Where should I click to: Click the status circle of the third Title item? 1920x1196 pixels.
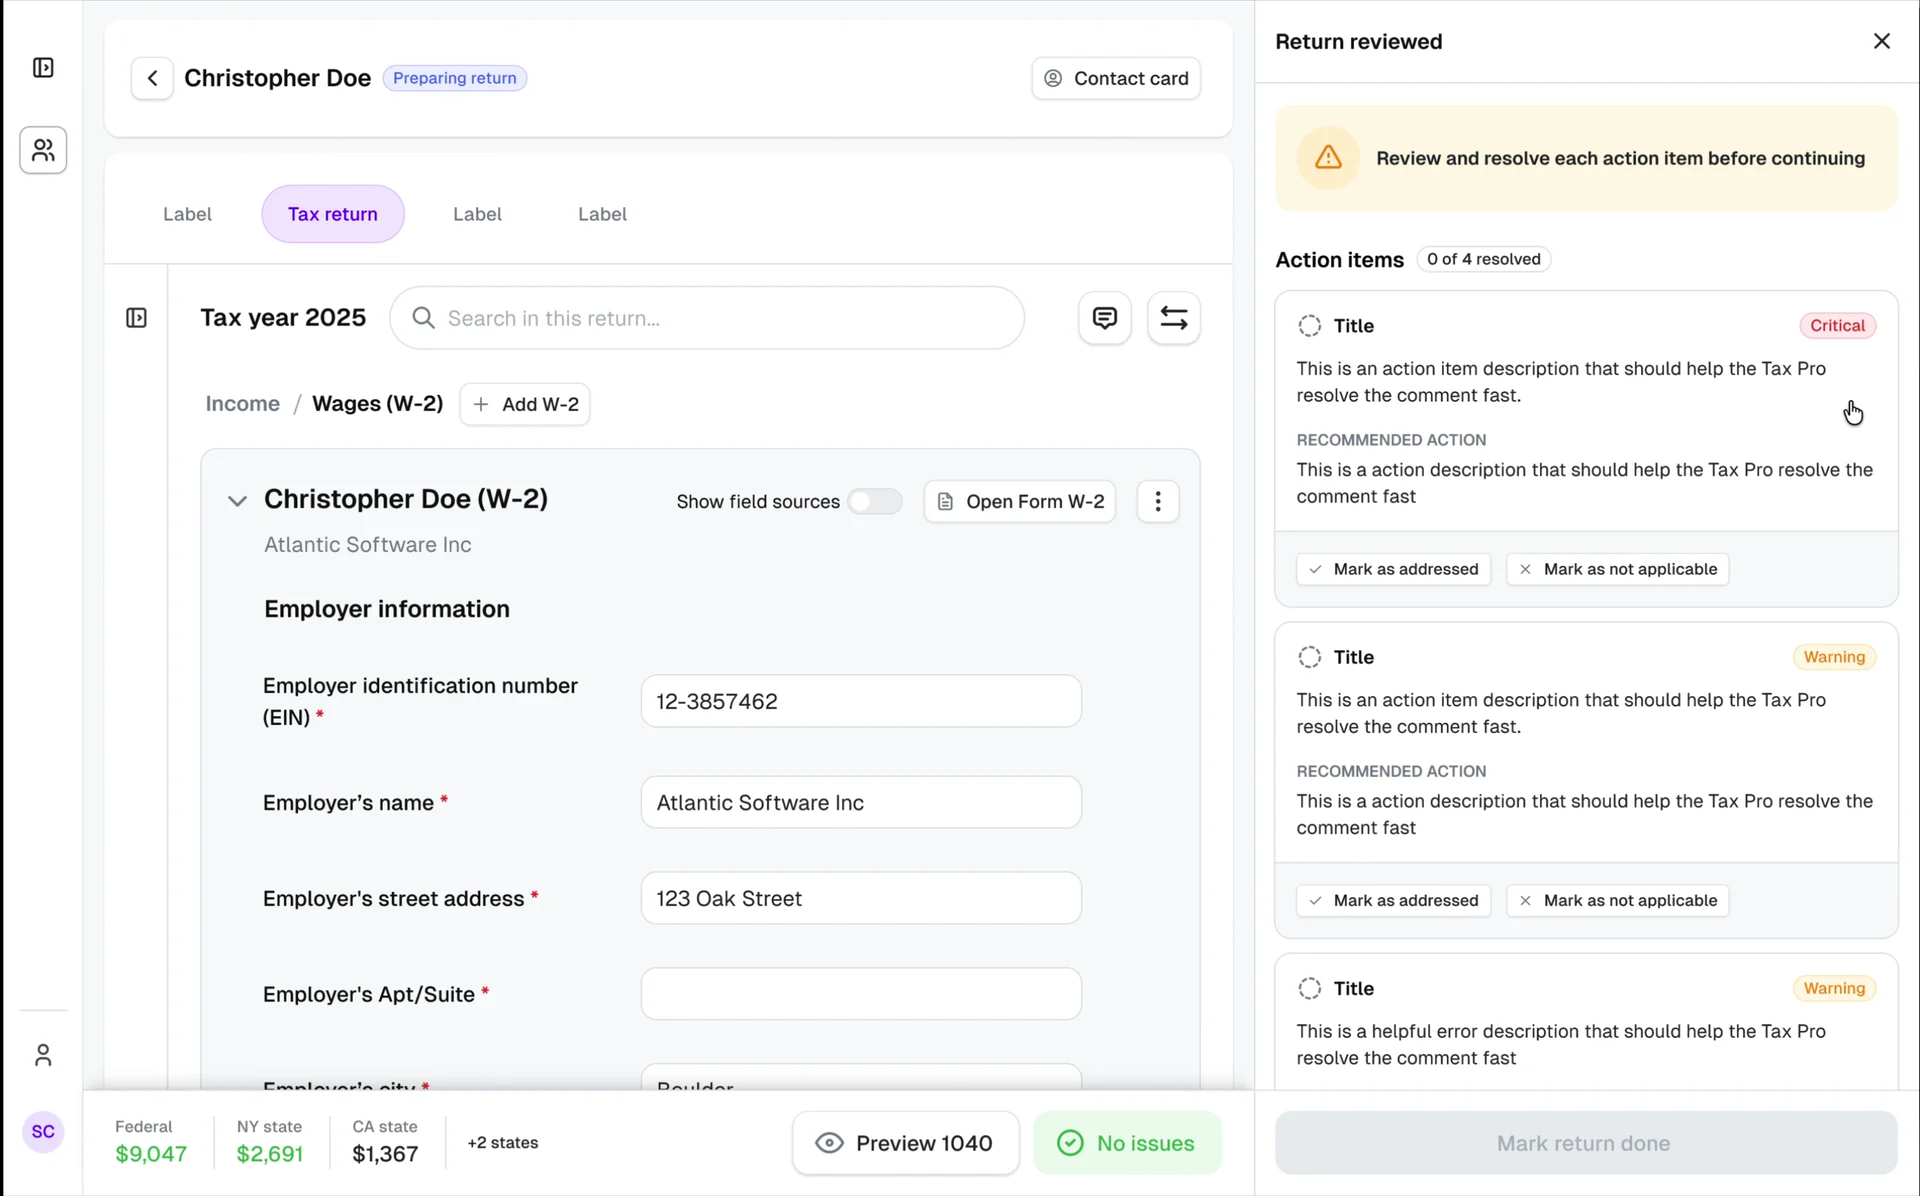pyautogui.click(x=1309, y=988)
